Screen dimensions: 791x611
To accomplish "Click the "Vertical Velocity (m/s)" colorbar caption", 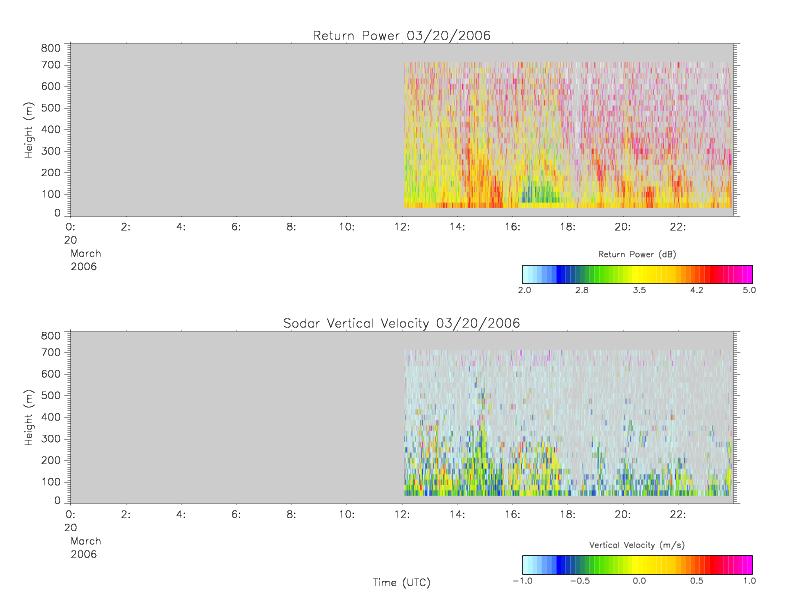I will 637,545.
